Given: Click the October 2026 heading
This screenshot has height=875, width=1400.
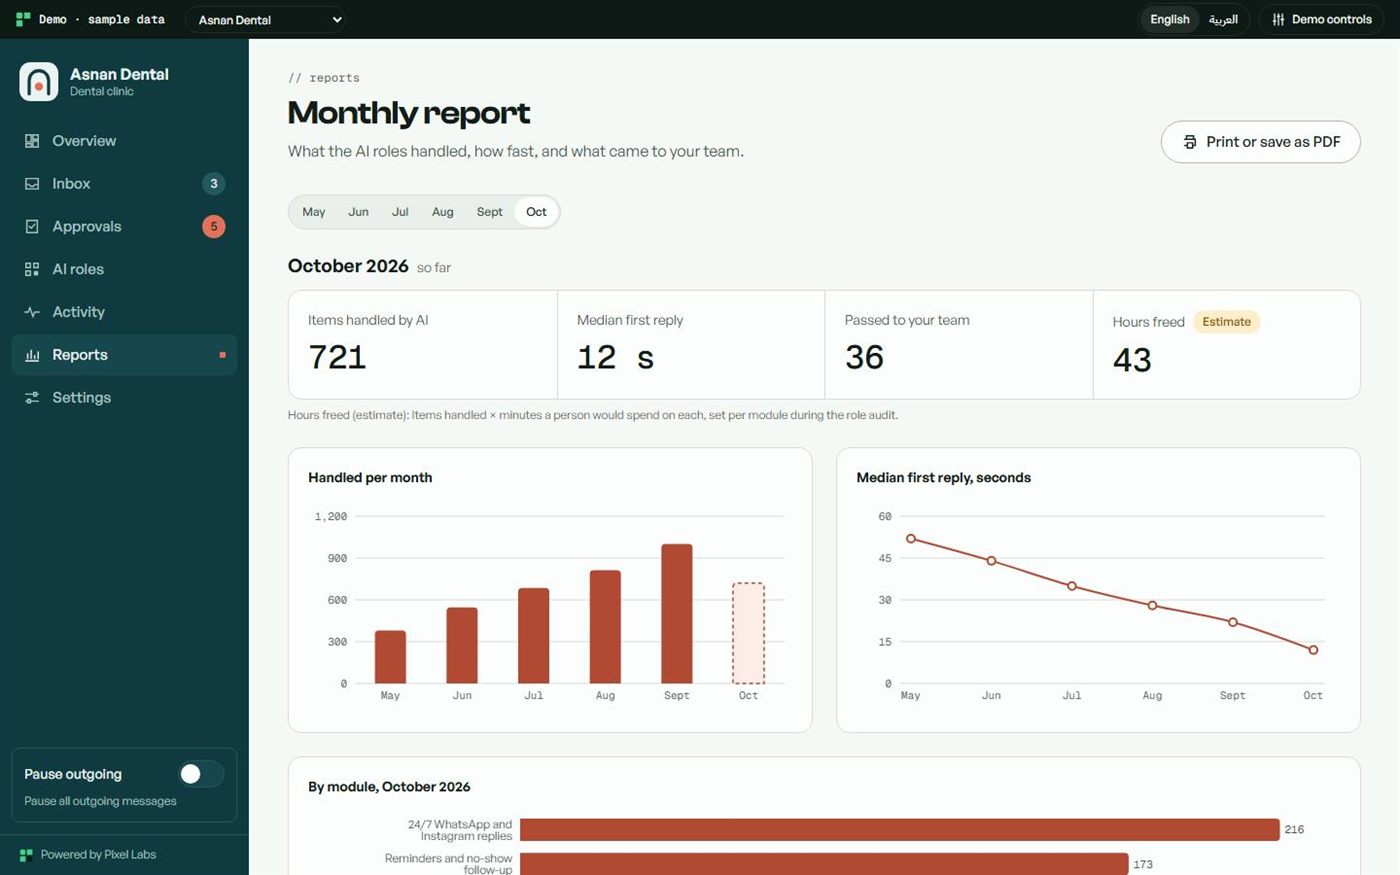Looking at the screenshot, I should coord(348,266).
